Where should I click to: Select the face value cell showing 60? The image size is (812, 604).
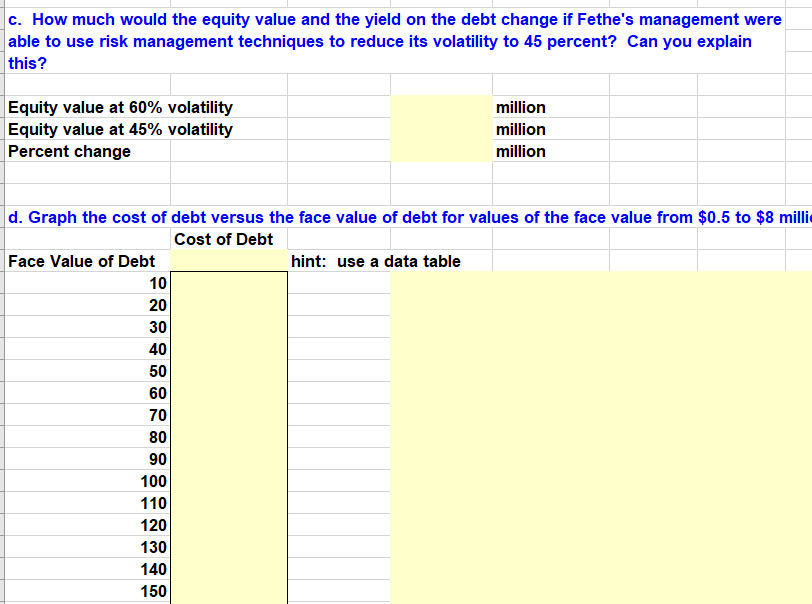88,393
